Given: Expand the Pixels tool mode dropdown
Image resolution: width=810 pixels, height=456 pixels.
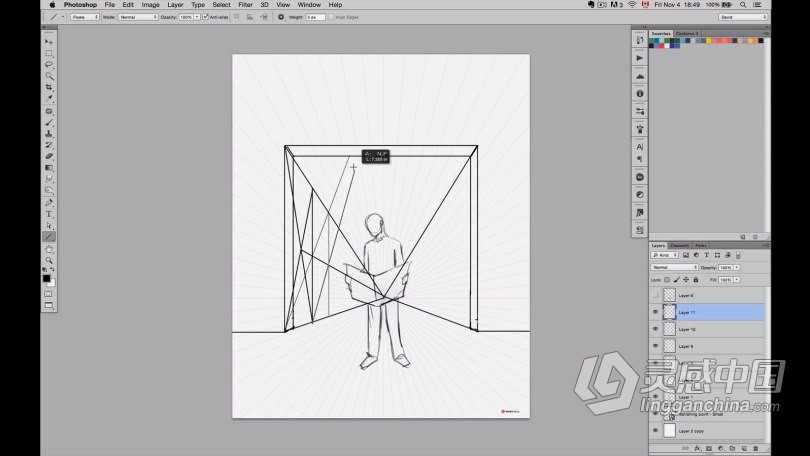Looking at the screenshot, I should [86, 17].
